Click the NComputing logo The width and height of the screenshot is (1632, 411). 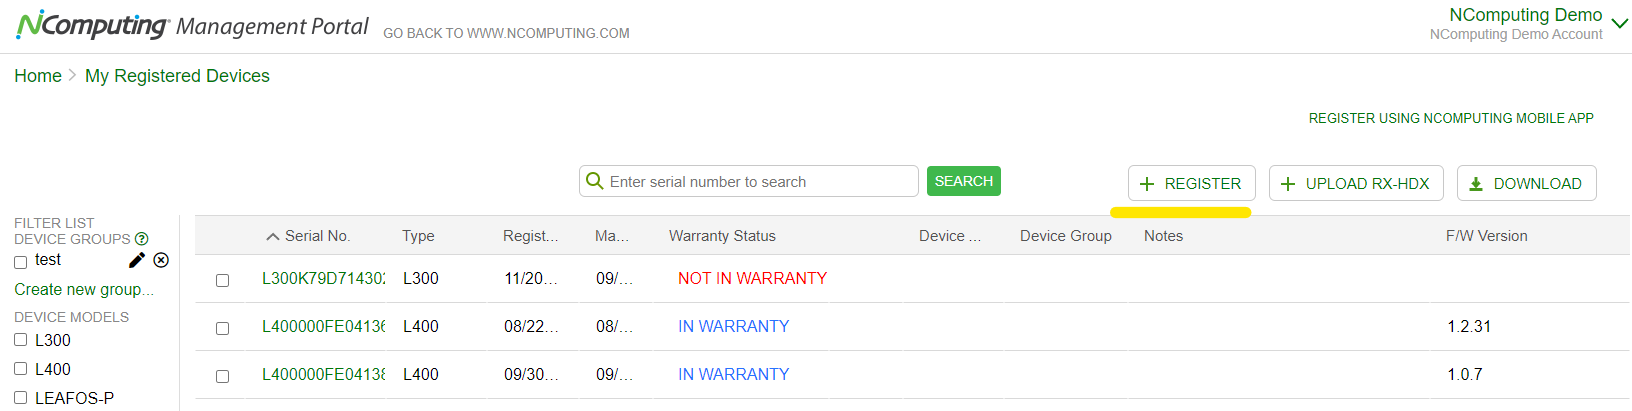[x=92, y=25]
